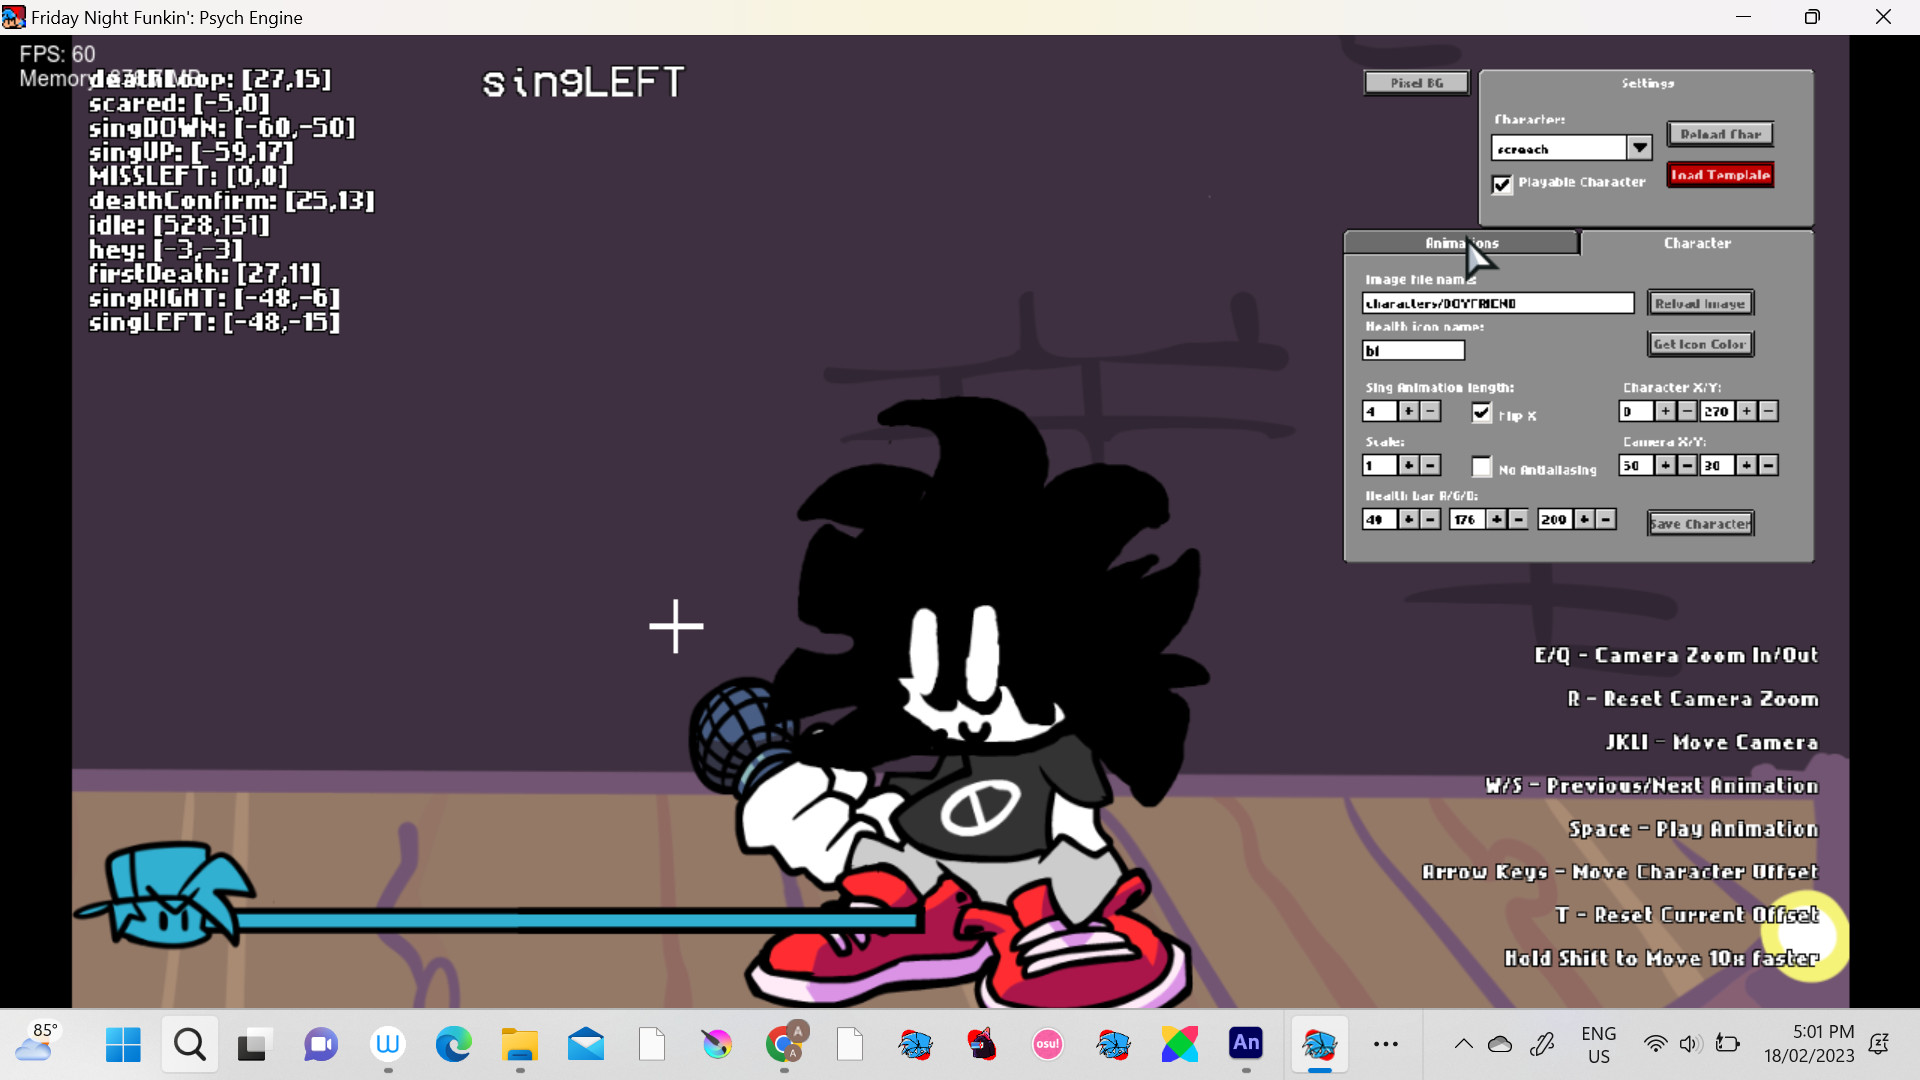The width and height of the screenshot is (1920, 1080).
Task: Open File Explorer from the taskbar
Action: click(519, 1044)
